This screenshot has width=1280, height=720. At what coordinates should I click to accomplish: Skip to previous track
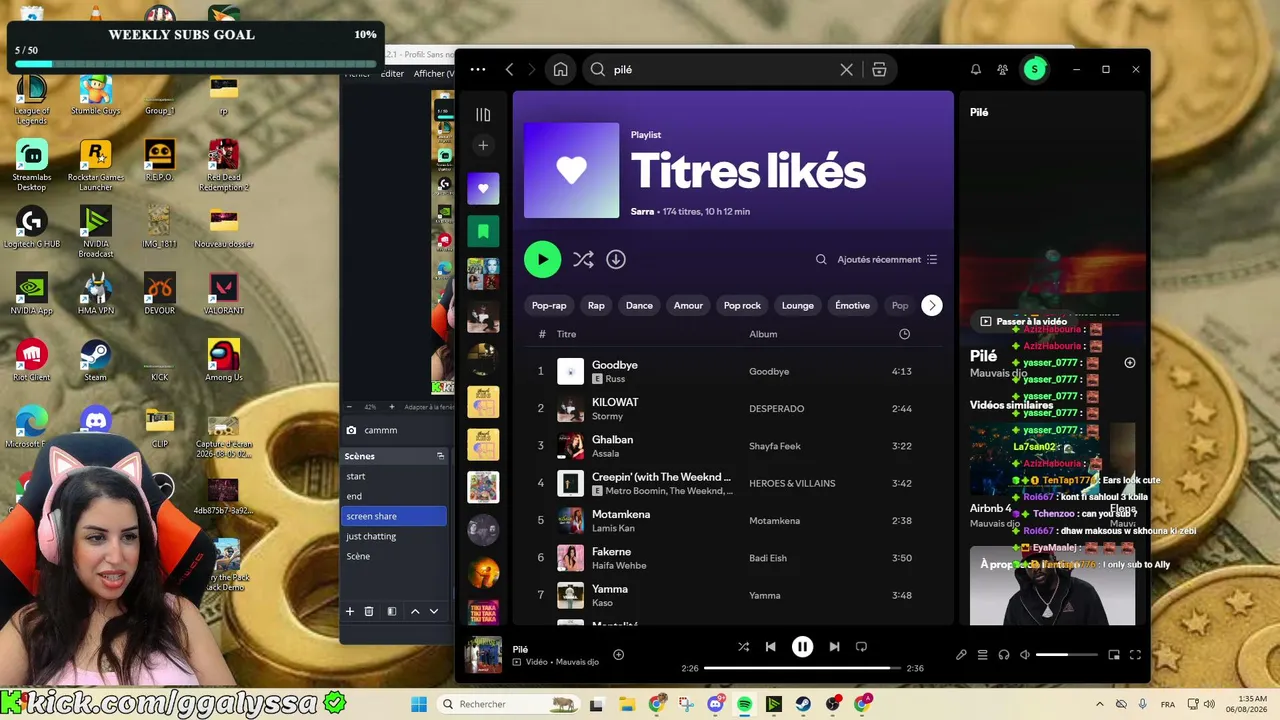click(770, 647)
